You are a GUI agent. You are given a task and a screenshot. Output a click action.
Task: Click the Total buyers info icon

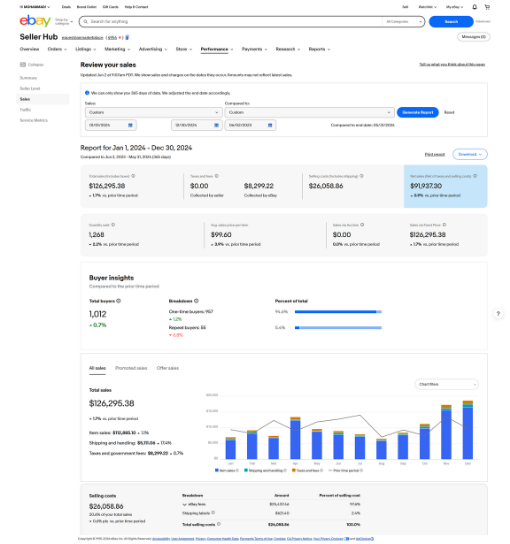(x=119, y=301)
